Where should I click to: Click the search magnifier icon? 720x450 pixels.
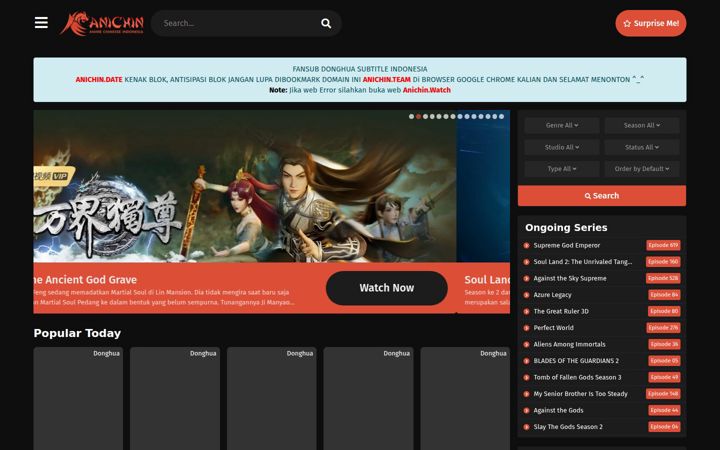coord(326,23)
